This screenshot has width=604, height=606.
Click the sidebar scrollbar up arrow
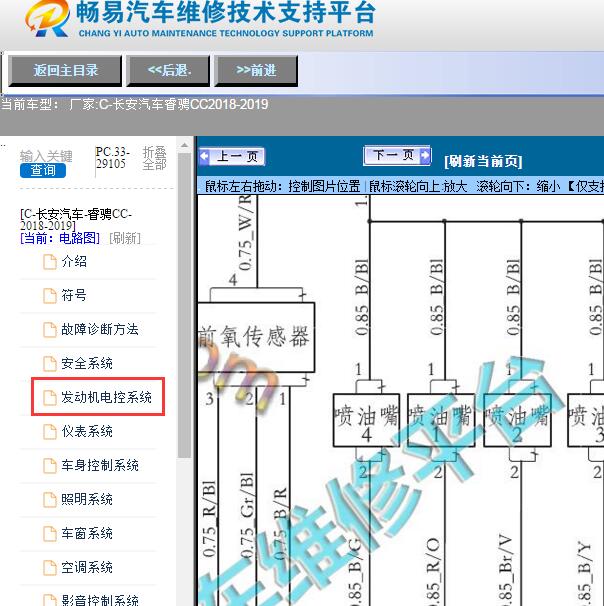pyautogui.click(x=184, y=145)
